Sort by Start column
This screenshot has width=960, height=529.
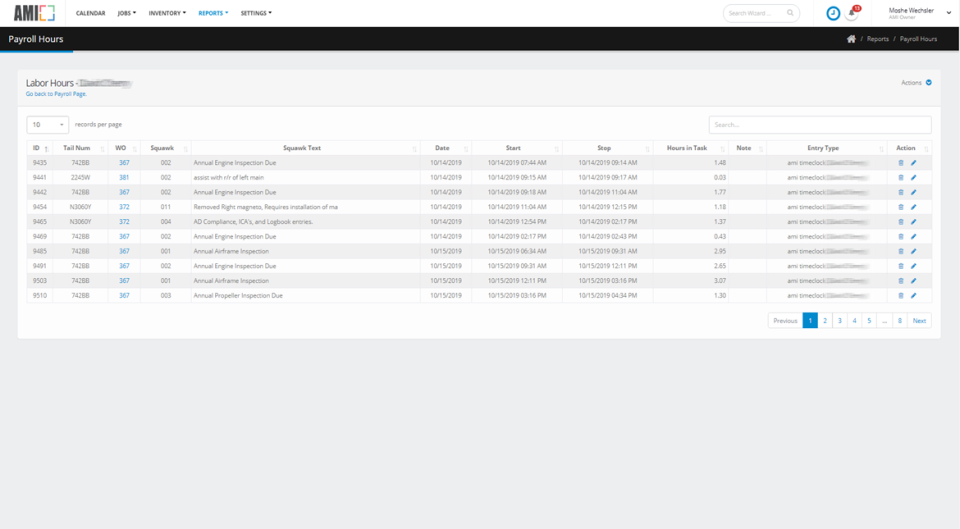[x=517, y=148]
